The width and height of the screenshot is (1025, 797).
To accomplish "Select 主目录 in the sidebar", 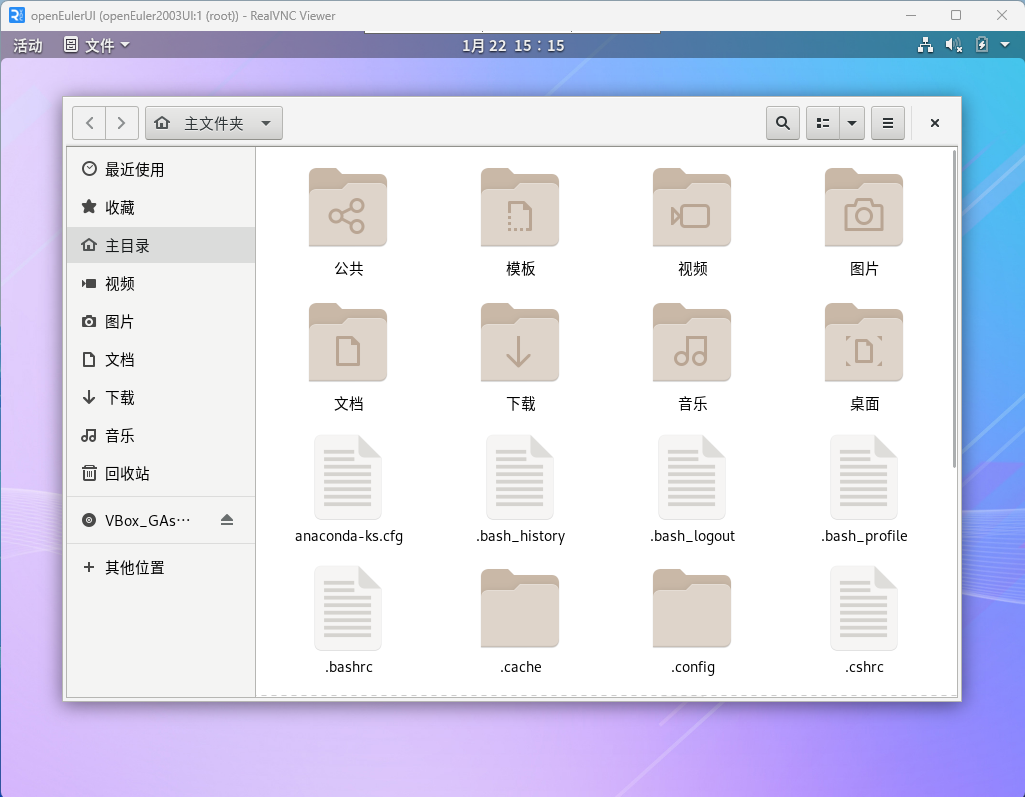I will (x=161, y=245).
